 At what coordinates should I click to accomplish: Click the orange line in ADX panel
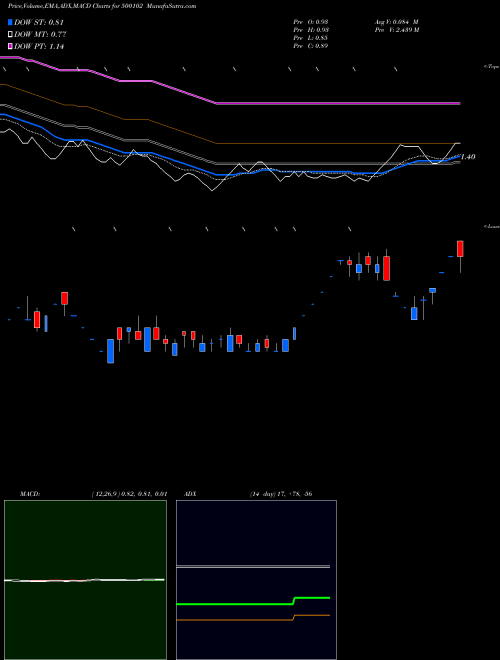point(253,618)
